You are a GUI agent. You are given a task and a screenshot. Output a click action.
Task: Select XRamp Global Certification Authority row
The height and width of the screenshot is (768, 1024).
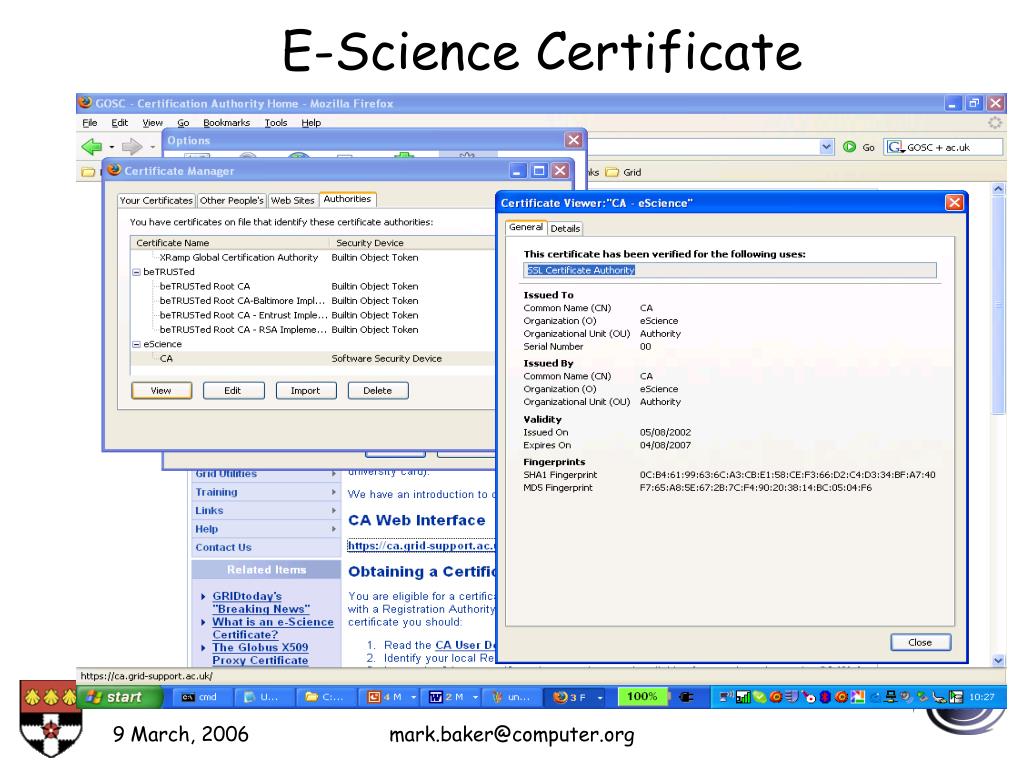pos(312,258)
